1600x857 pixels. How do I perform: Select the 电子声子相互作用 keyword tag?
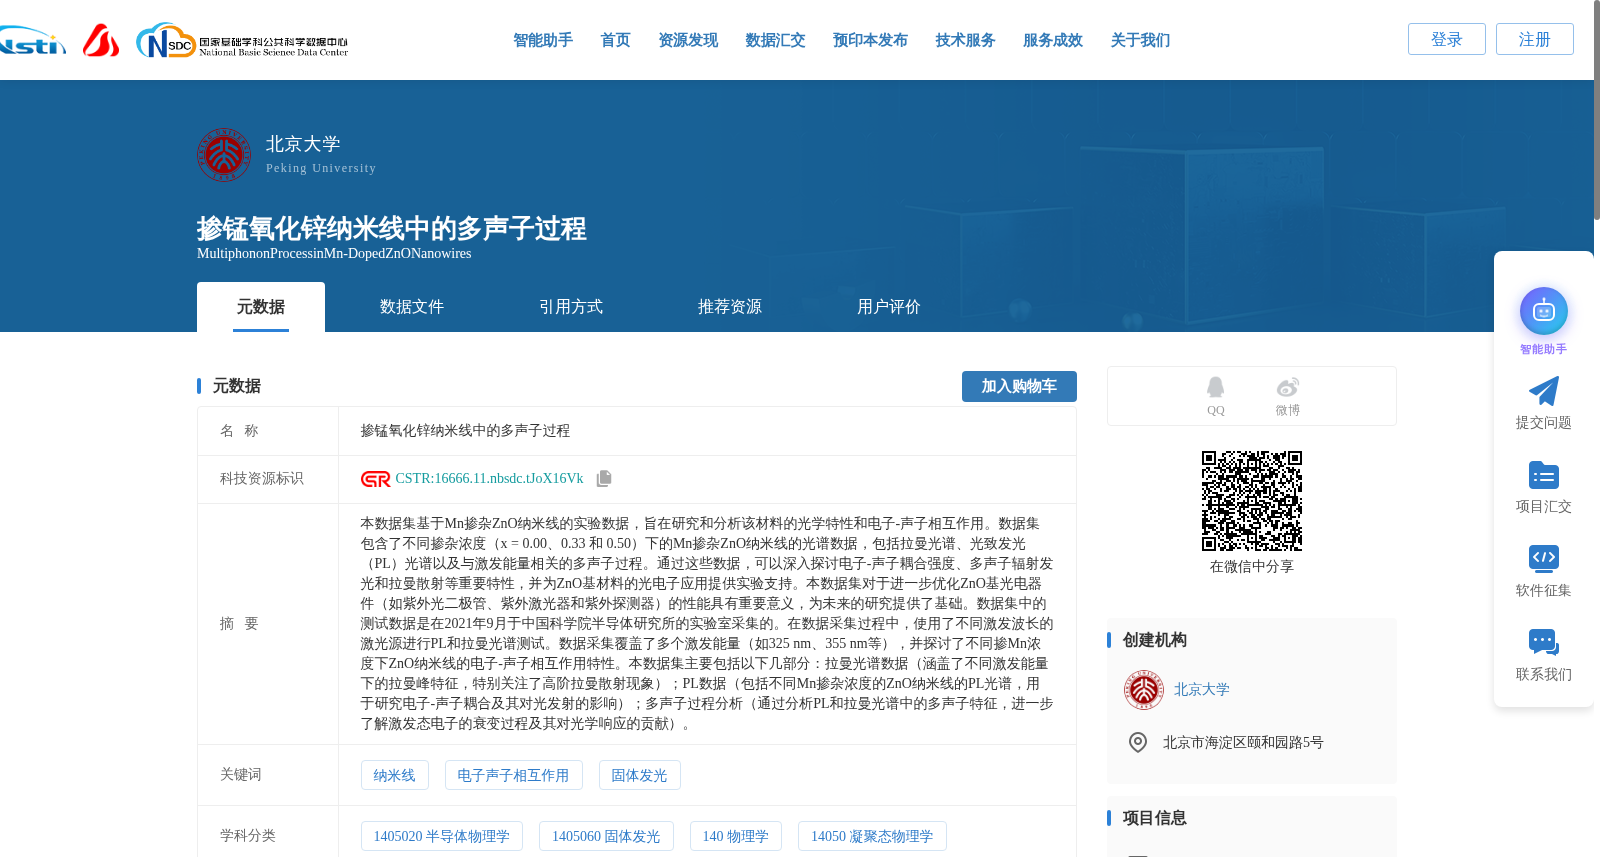pos(513,775)
